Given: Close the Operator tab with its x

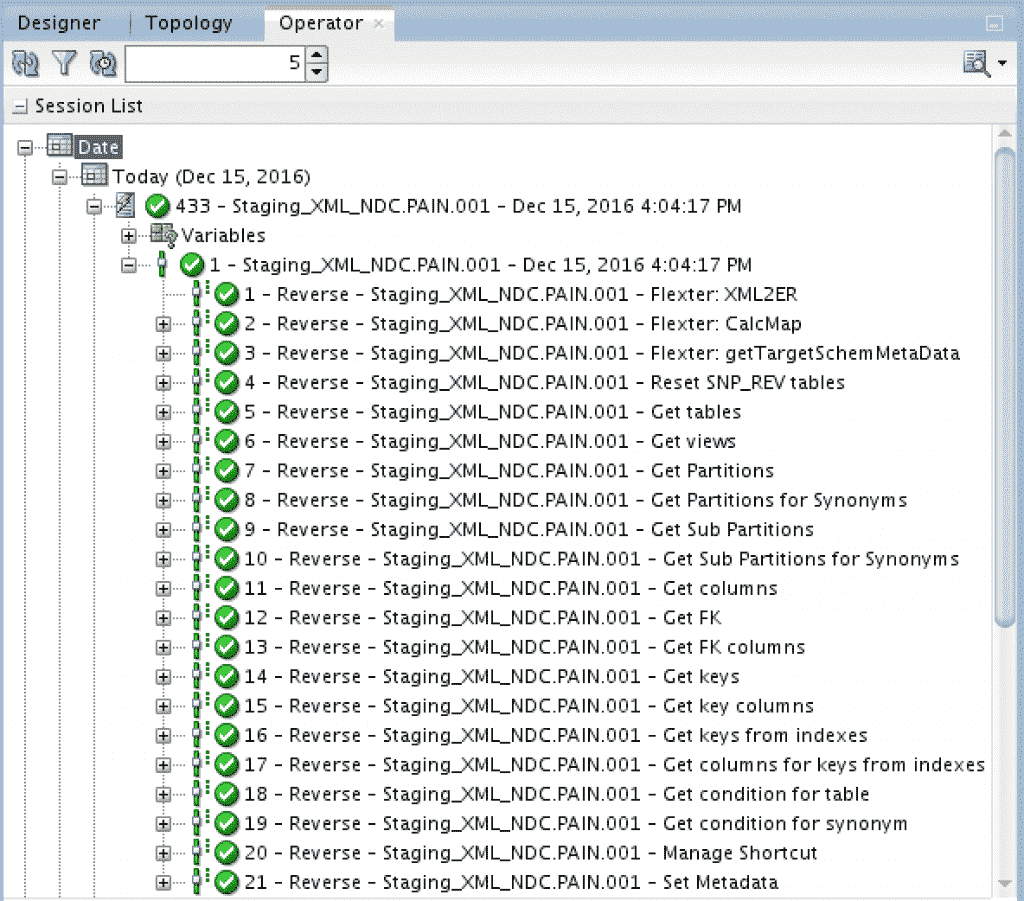Looking at the screenshot, I should [378, 24].
